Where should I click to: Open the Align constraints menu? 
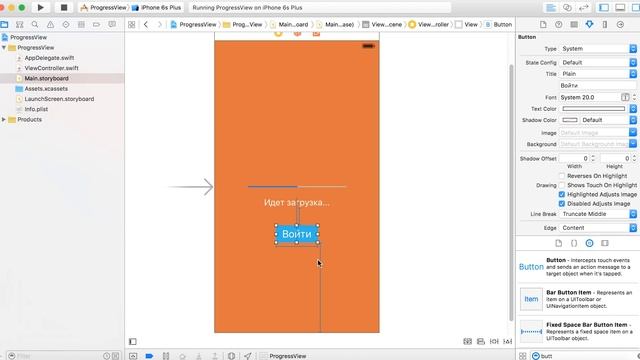point(481,341)
